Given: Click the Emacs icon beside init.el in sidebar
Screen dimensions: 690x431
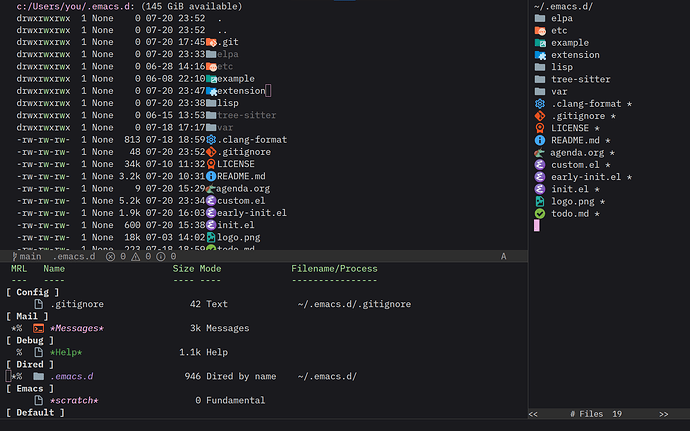Looking at the screenshot, I should click(x=540, y=189).
